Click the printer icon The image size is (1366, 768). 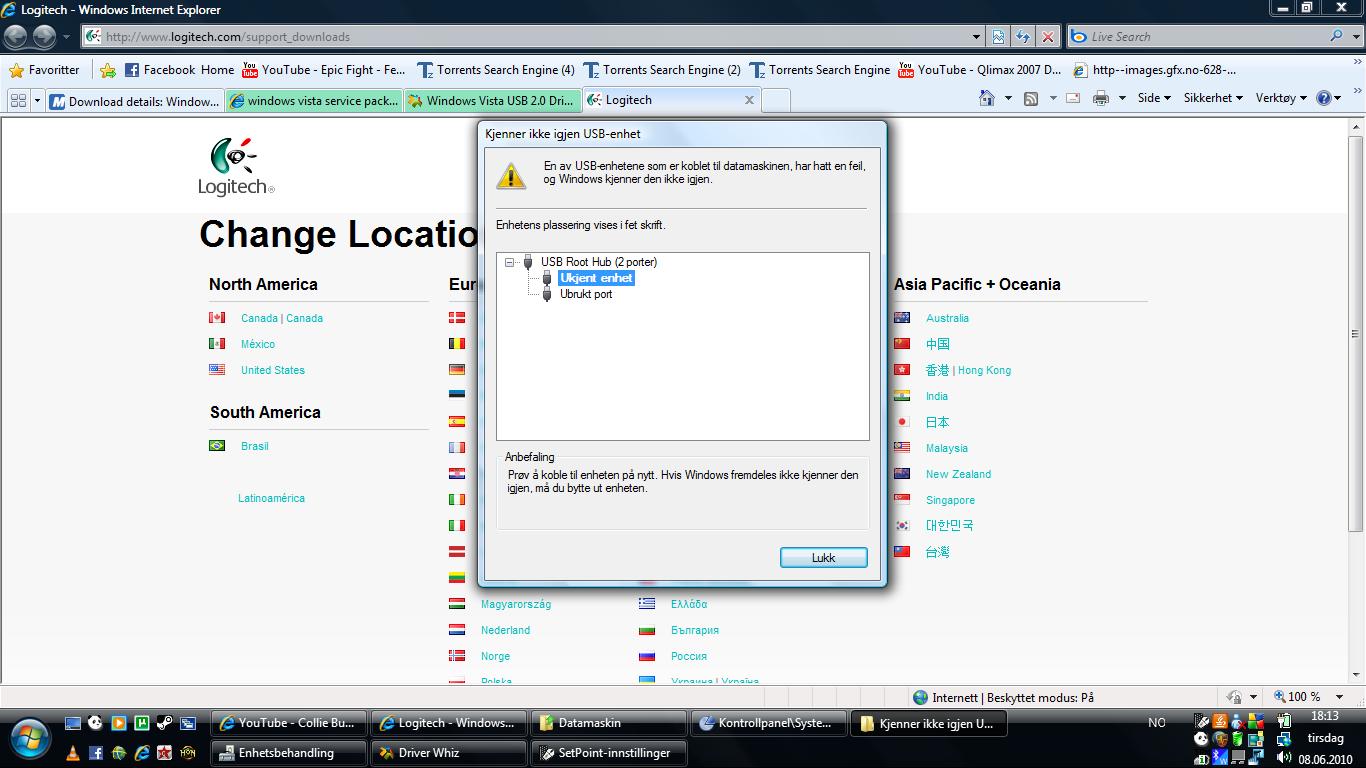pyautogui.click(x=1101, y=98)
